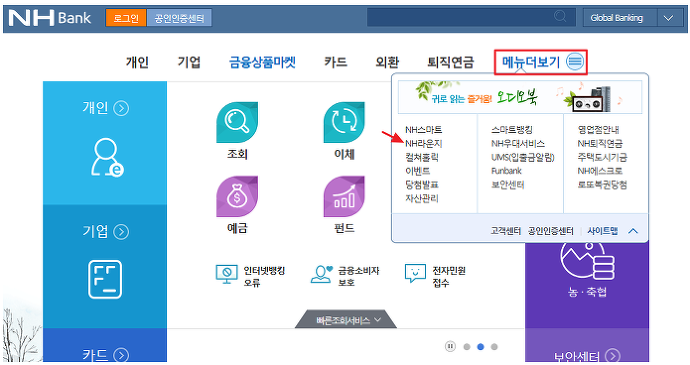
Task: Expand the 빠른조회서비스 tab
Action: click(x=346, y=320)
